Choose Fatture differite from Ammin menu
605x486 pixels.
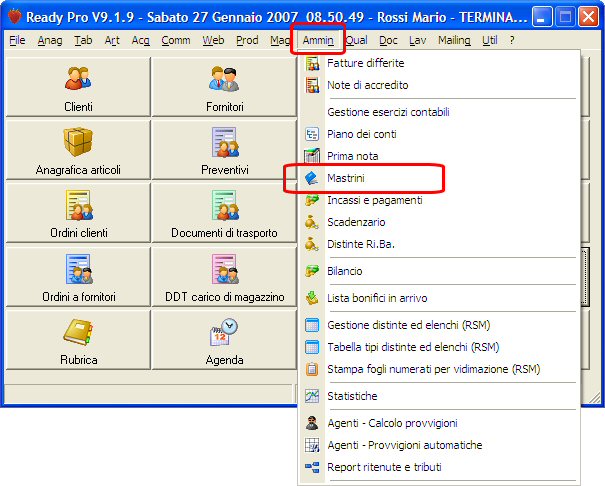pos(439,63)
